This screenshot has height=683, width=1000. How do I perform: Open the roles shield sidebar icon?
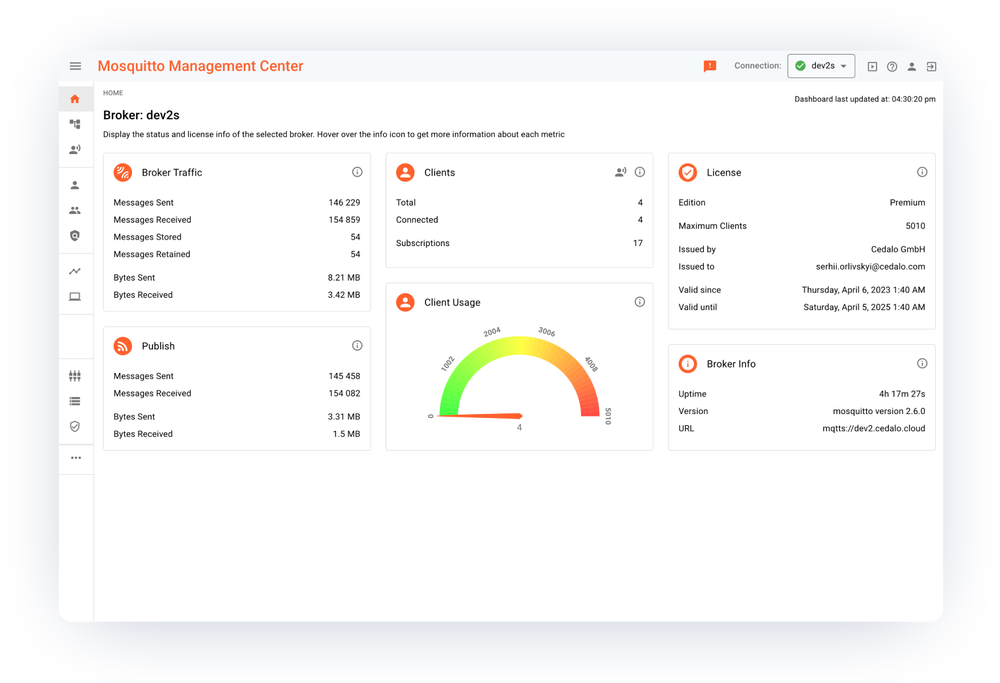(75, 236)
